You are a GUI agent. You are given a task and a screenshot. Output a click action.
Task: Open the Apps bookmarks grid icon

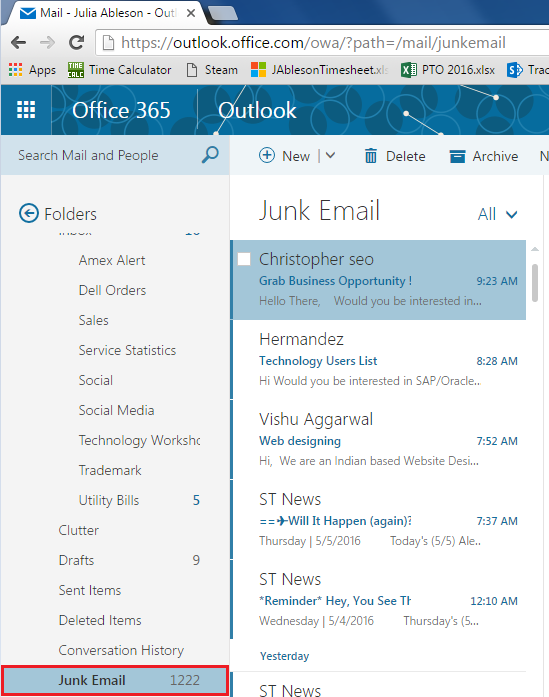15,70
